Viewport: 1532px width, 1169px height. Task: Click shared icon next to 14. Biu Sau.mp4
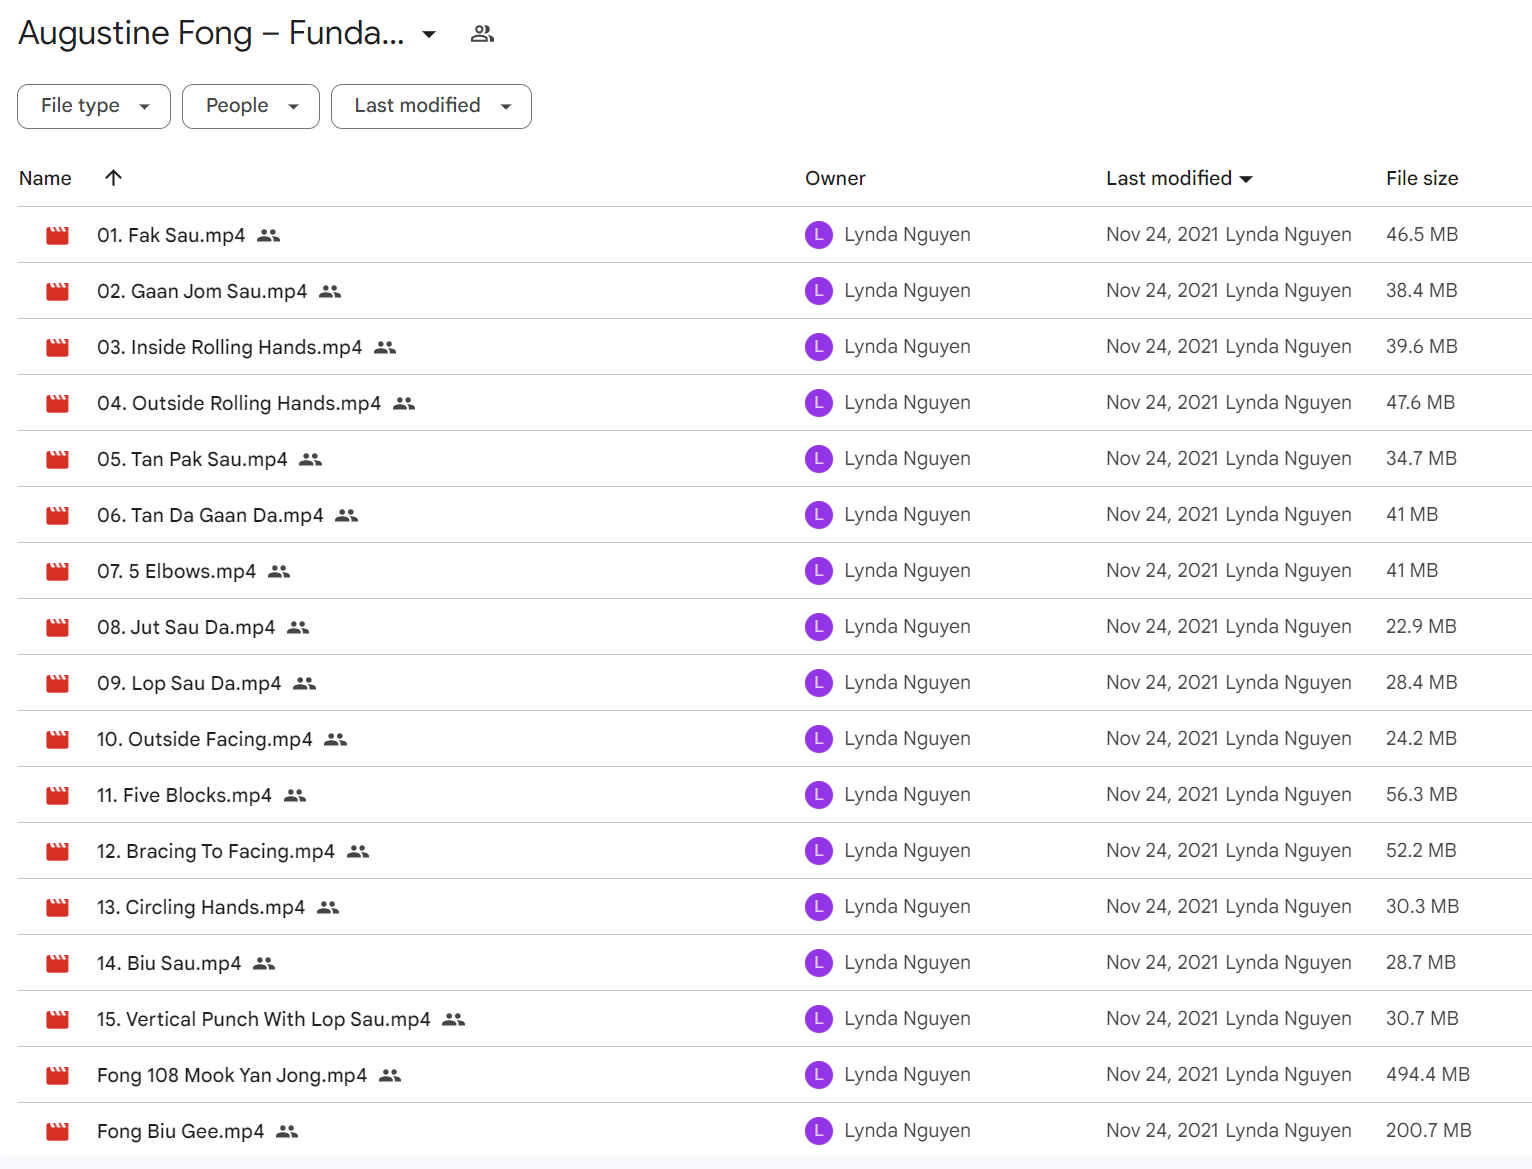[x=264, y=964]
